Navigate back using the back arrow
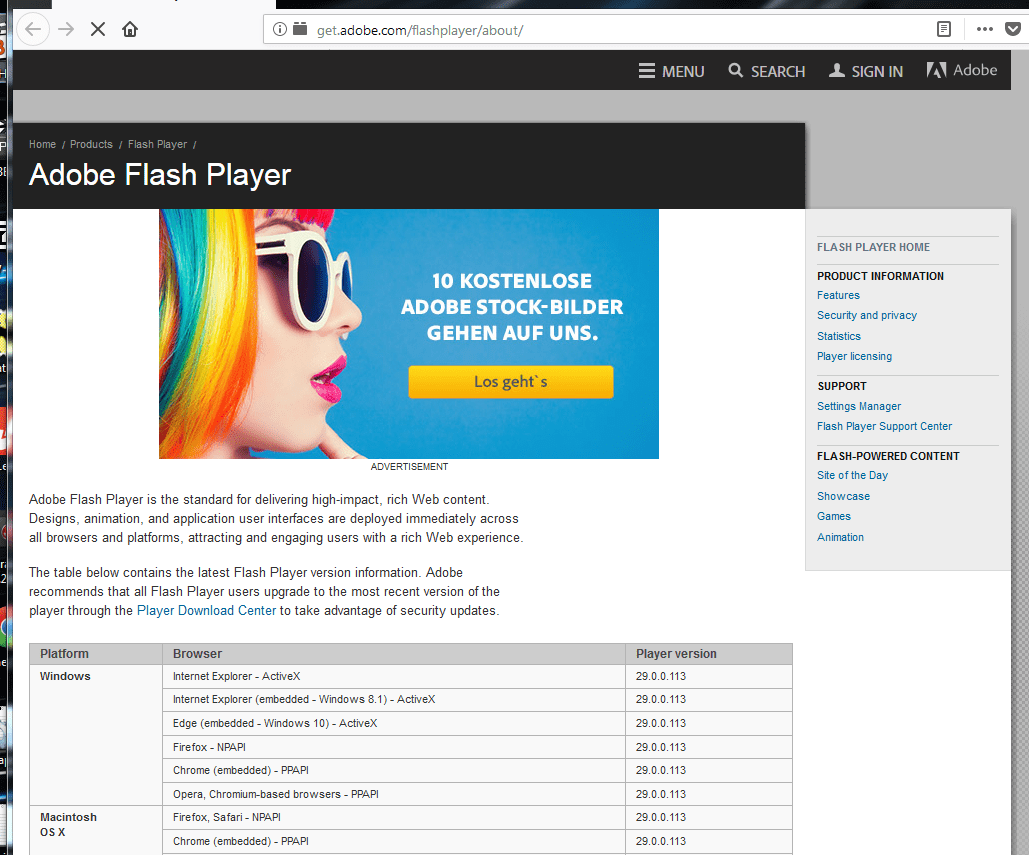The height and width of the screenshot is (855, 1029). tap(33, 29)
